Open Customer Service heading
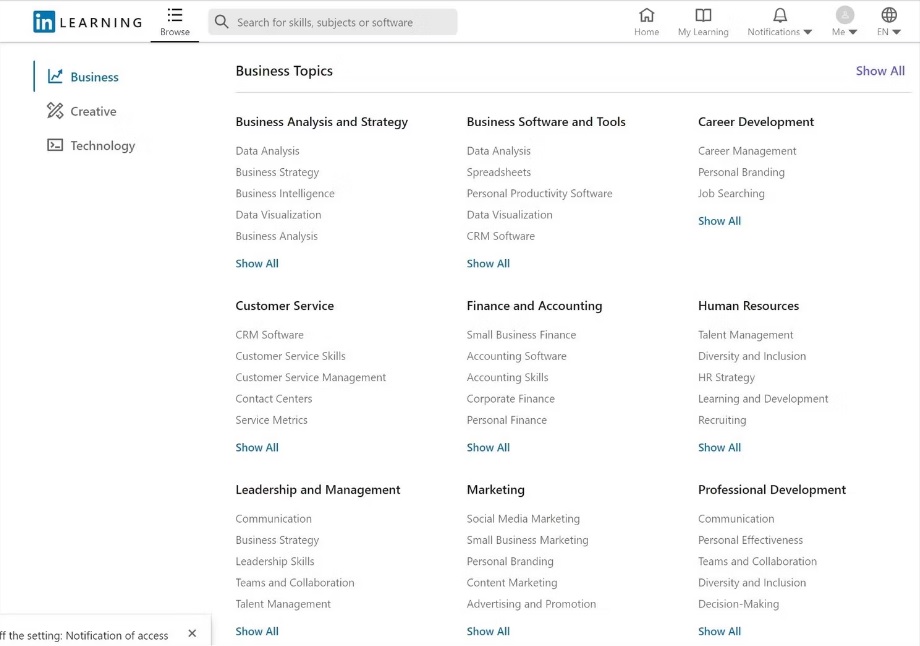920x646 pixels. coord(285,306)
